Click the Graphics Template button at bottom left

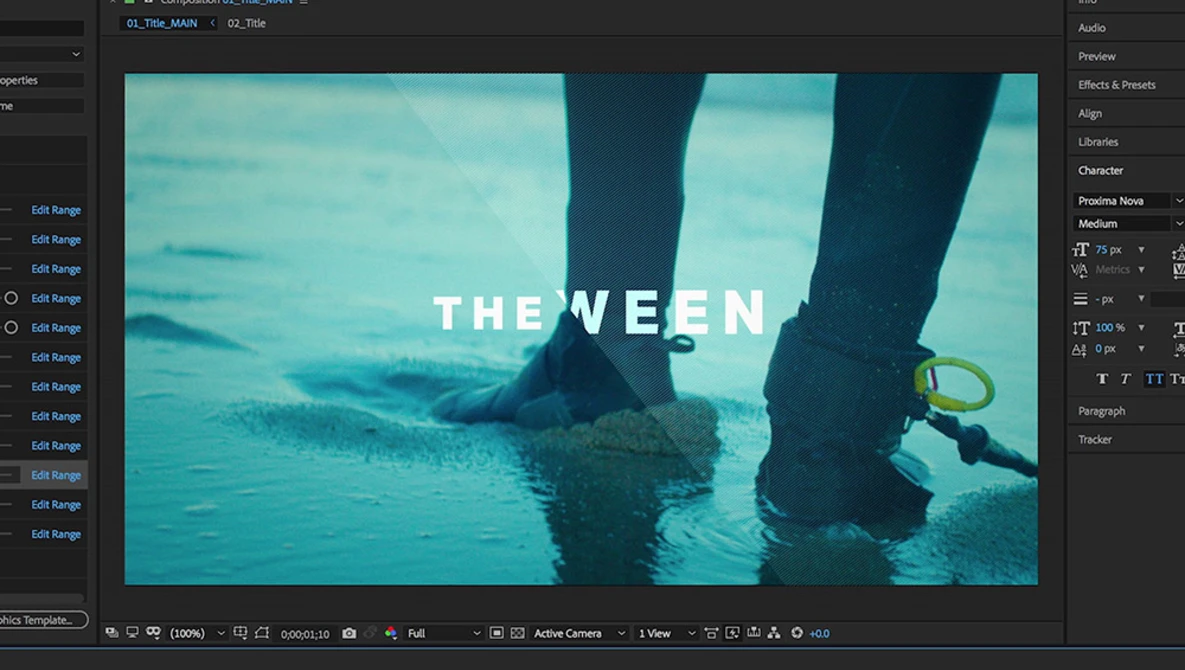[x=43, y=620]
